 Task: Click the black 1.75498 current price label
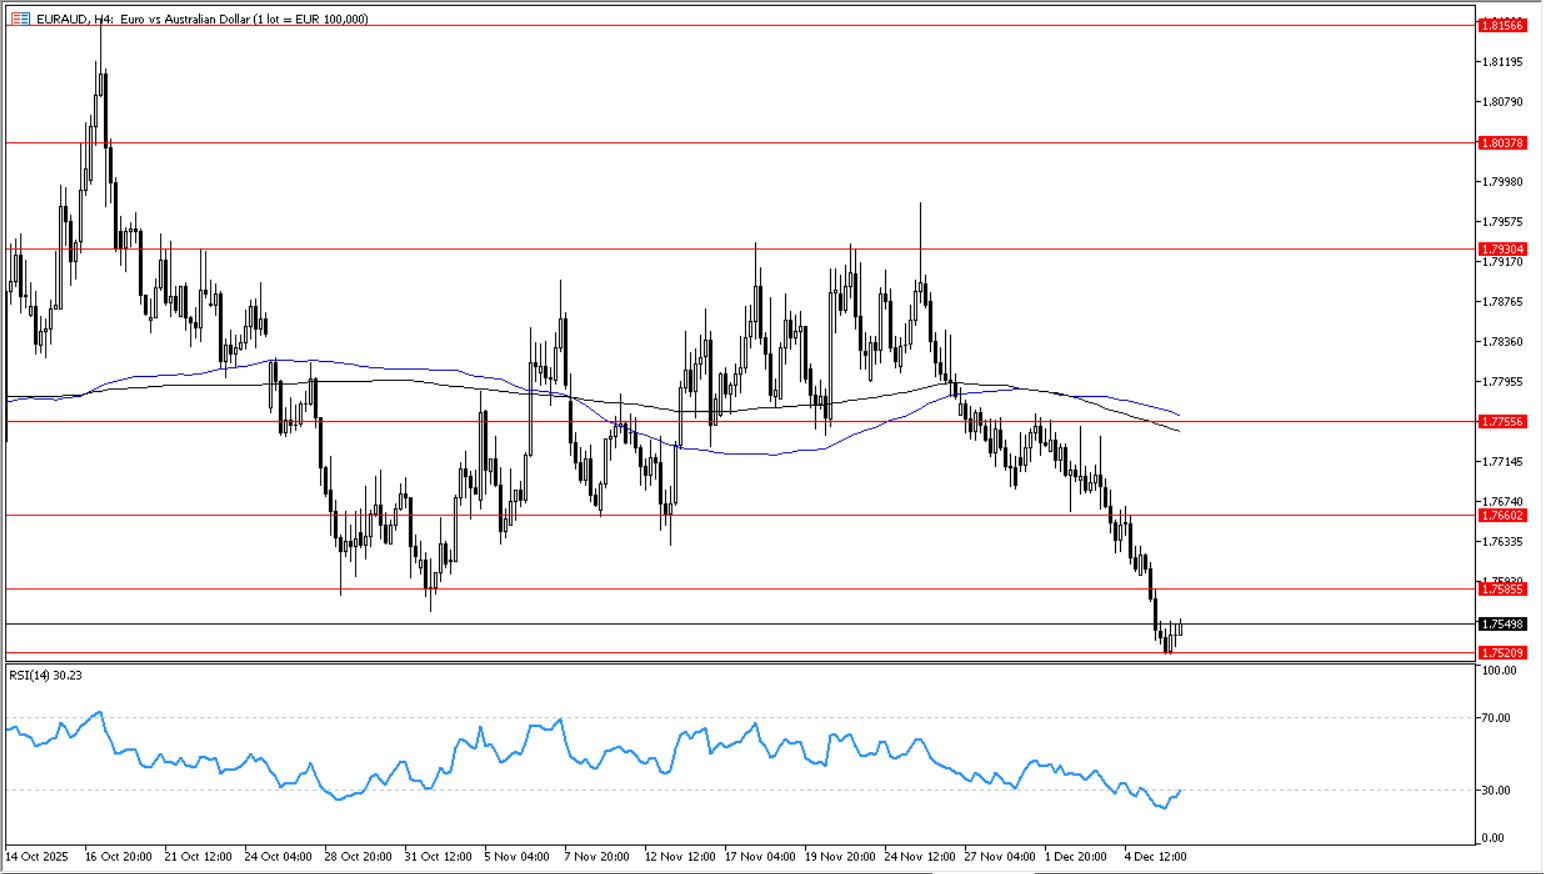pyautogui.click(x=1502, y=624)
